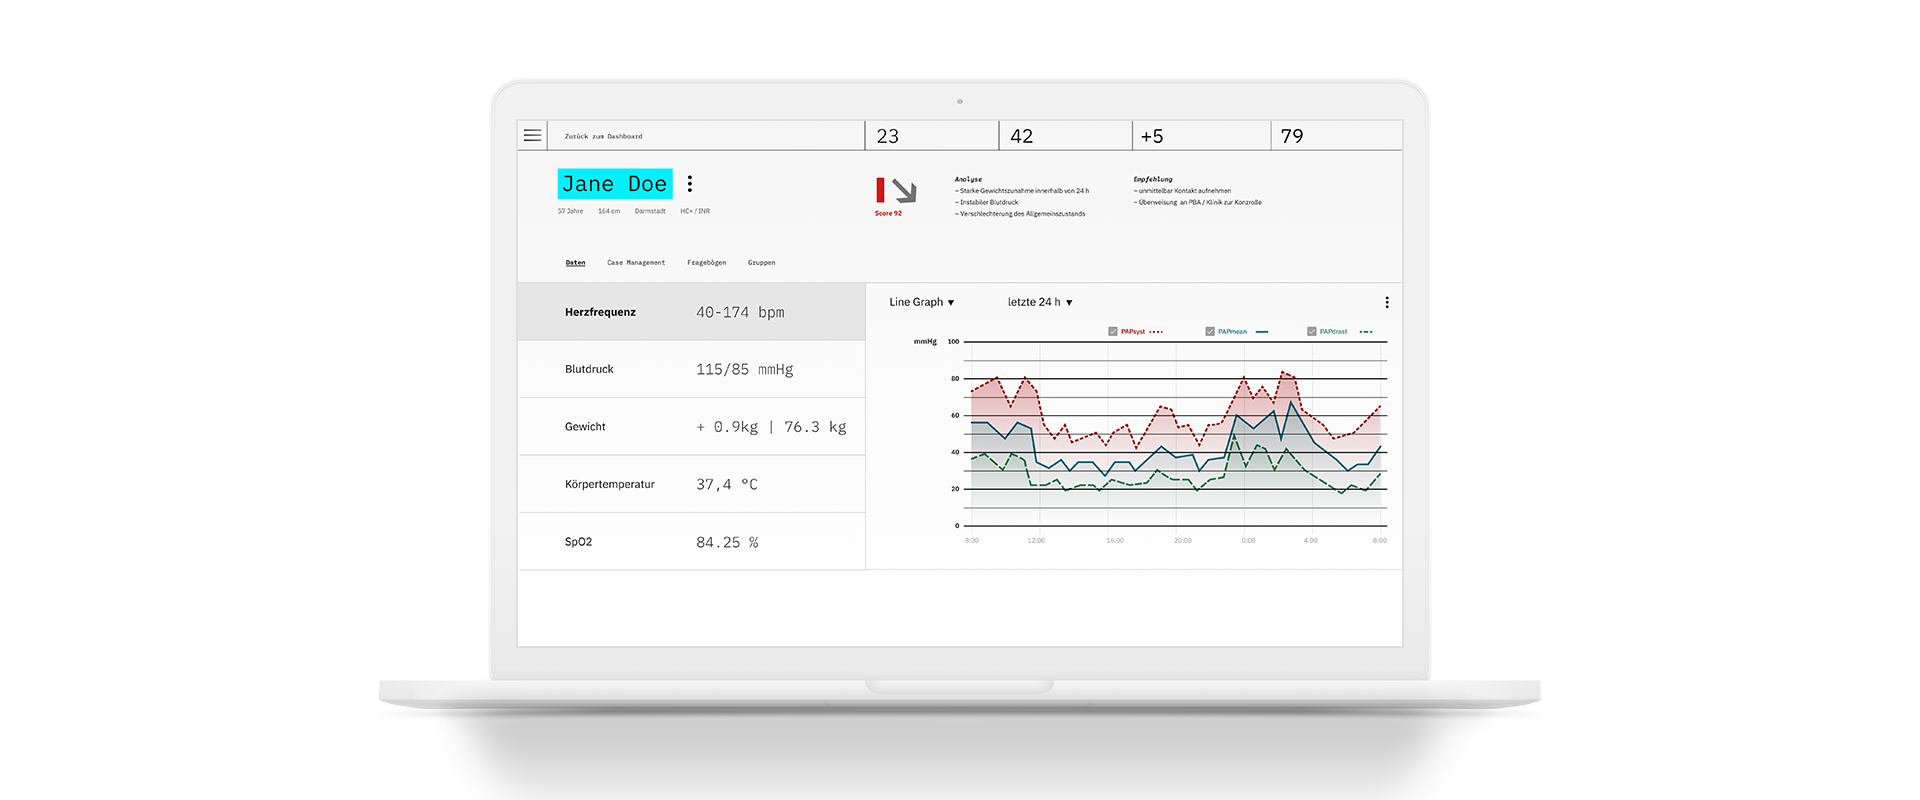Viewport: 1920px width, 800px height.
Task: Click the PAPmean solid blue legend line
Action: click(x=1261, y=332)
